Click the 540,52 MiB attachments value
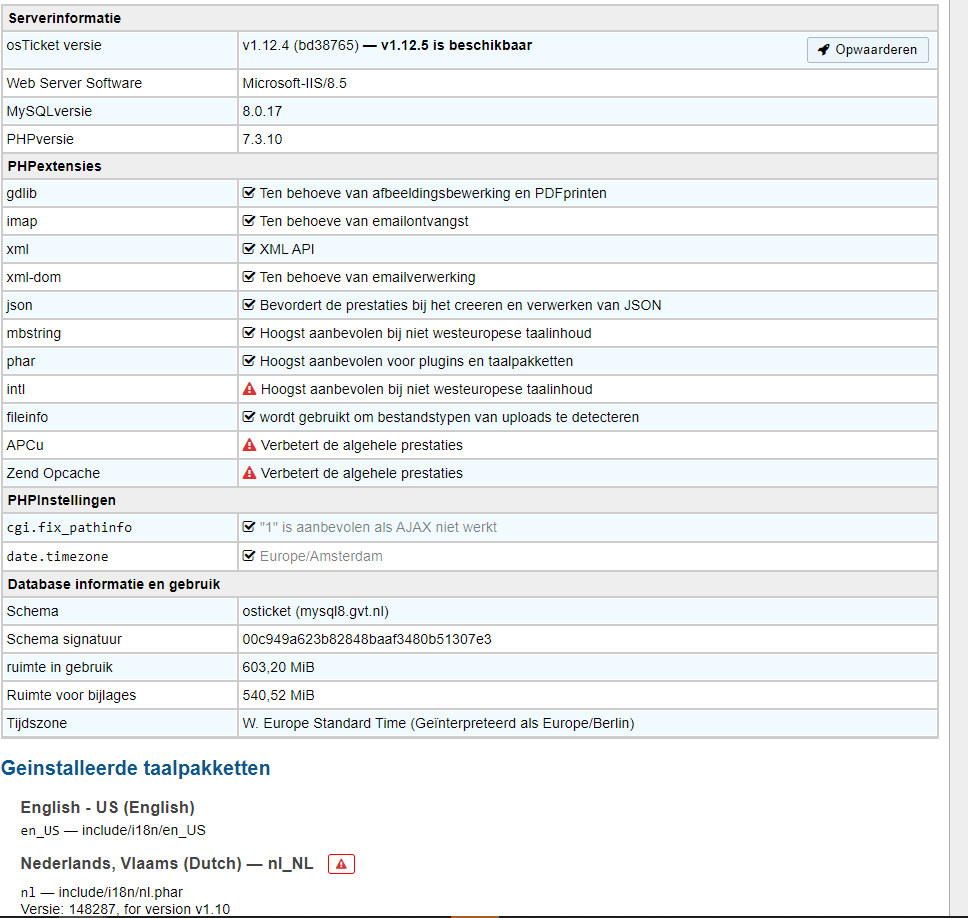Viewport: 968px width, 918px height. (278, 695)
